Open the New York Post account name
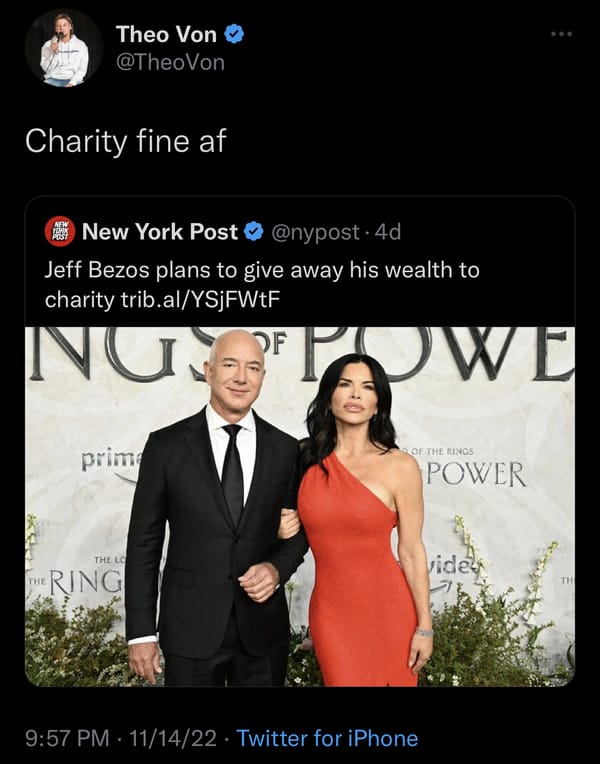Image resolution: width=600 pixels, height=764 pixels. (160, 231)
